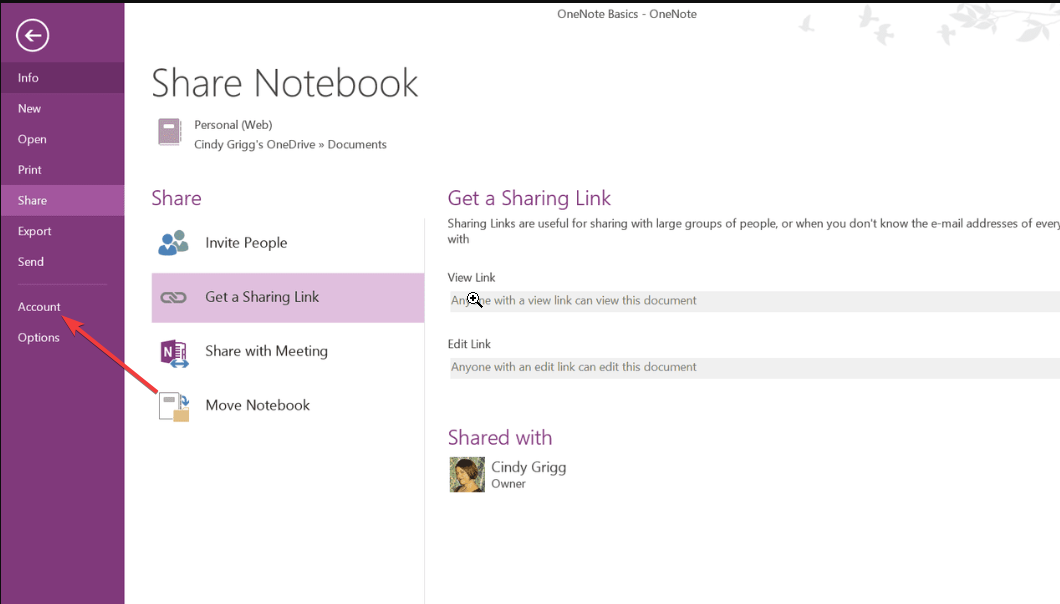
Task: Click Cindy Grigg's profile photo
Action: pyautogui.click(x=467, y=474)
